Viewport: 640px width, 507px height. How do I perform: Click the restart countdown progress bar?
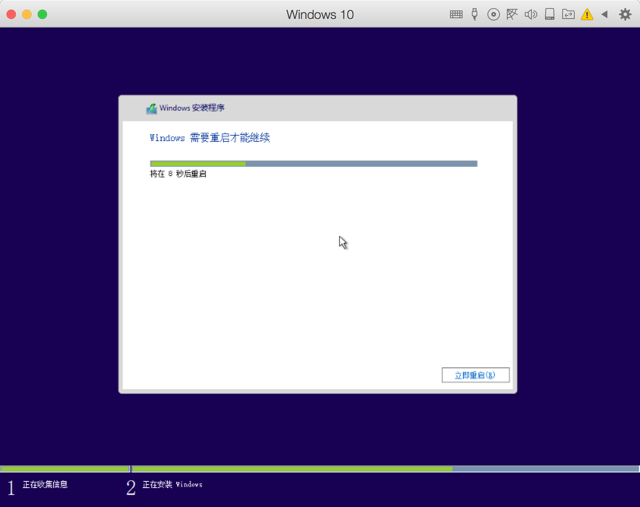pyautogui.click(x=313, y=164)
